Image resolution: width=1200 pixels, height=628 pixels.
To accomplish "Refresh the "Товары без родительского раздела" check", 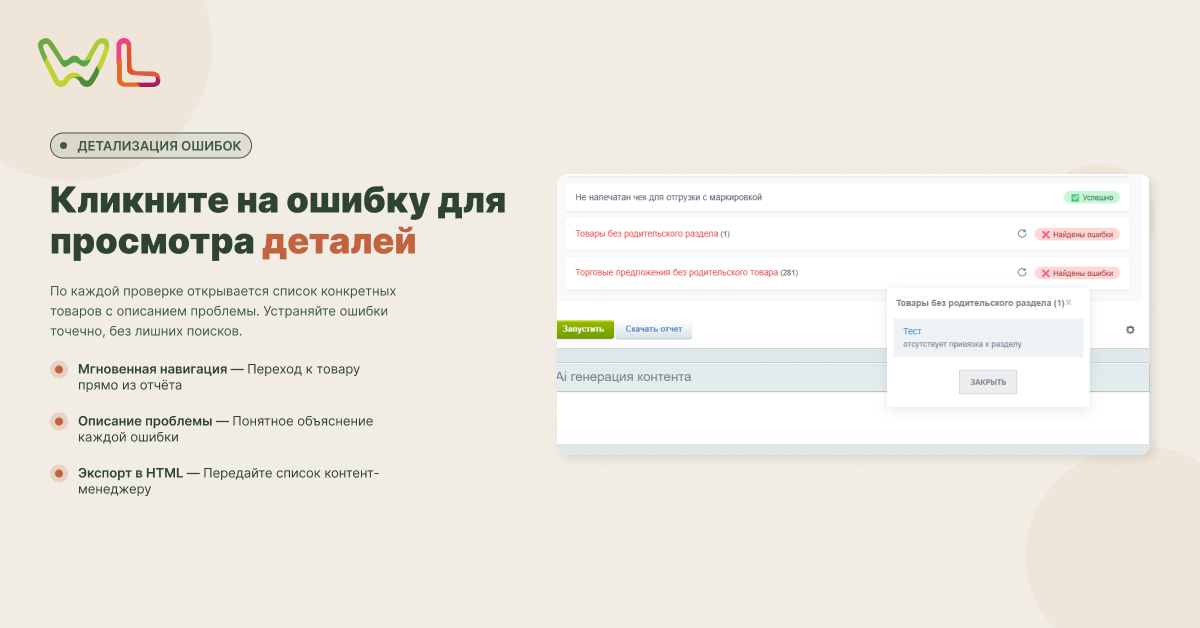I will [x=1022, y=234].
